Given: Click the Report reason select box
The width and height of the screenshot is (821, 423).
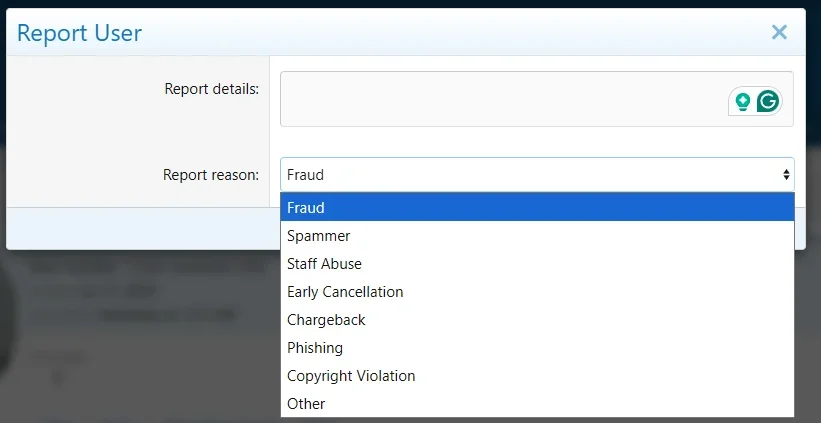Looking at the screenshot, I should tap(530, 175).
